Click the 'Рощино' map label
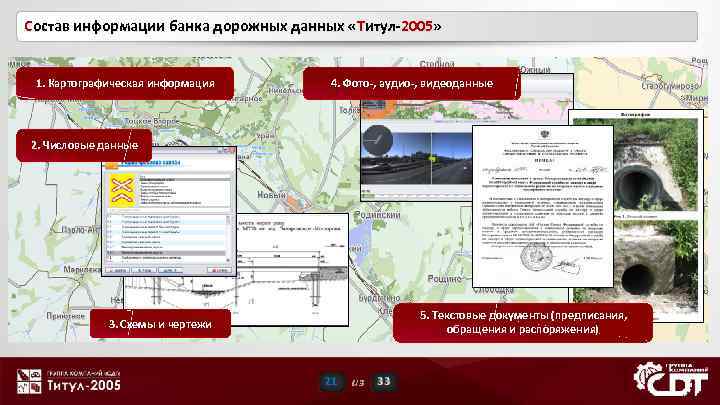 (444, 279)
